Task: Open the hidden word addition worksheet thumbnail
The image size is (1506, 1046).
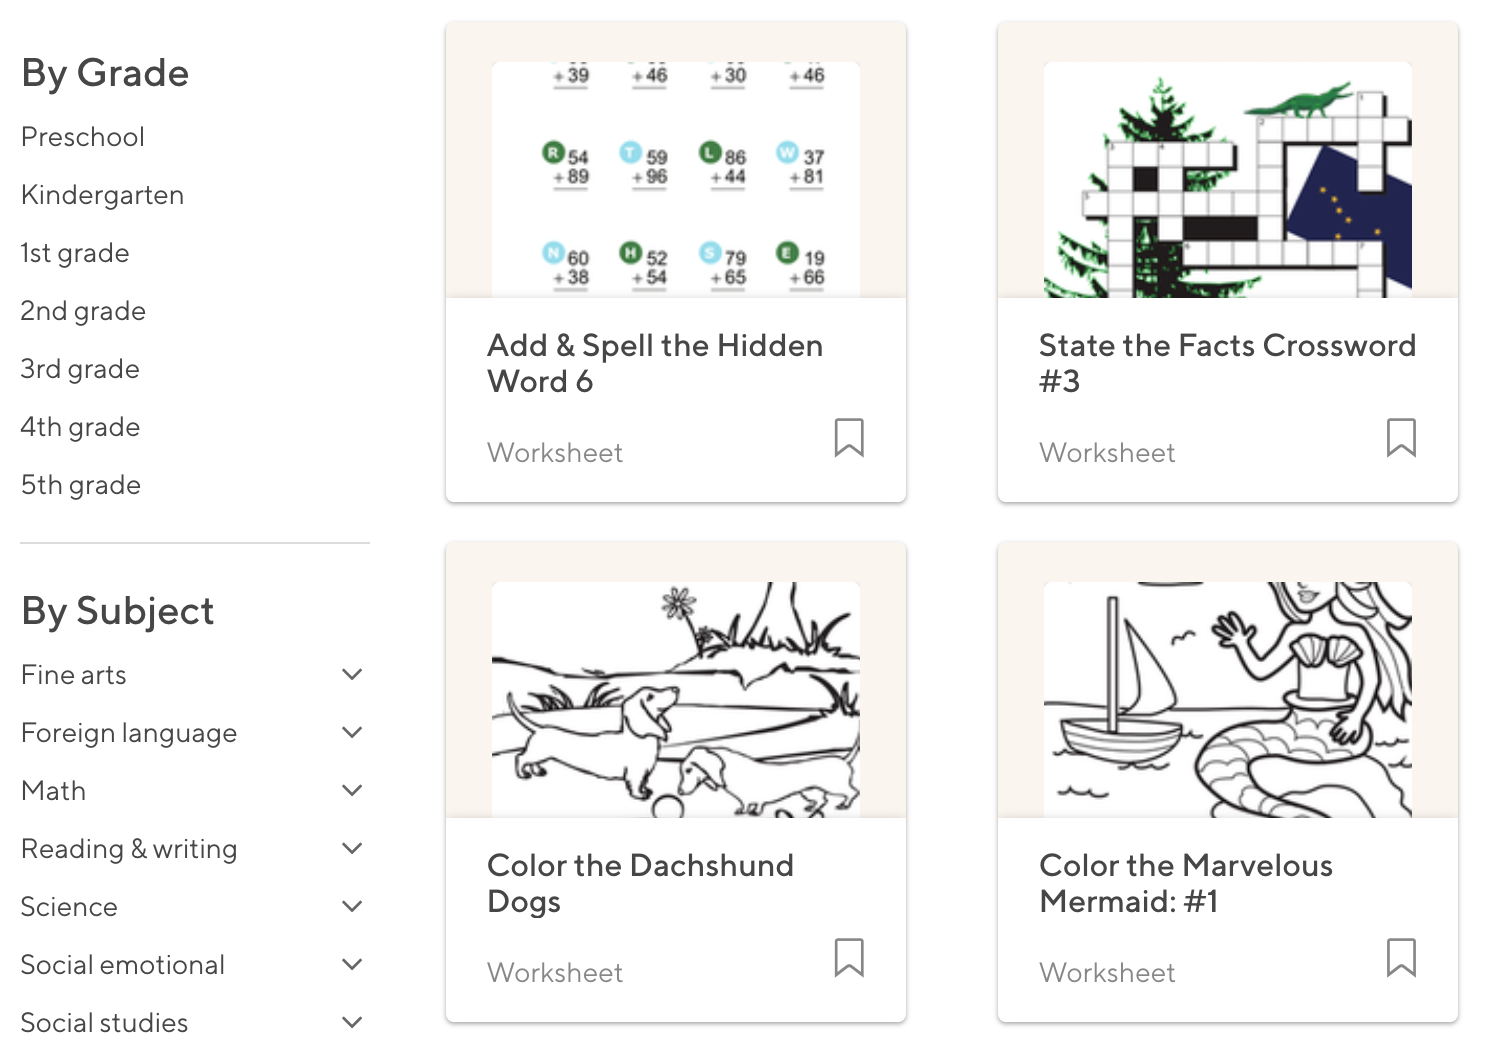Action: point(676,180)
